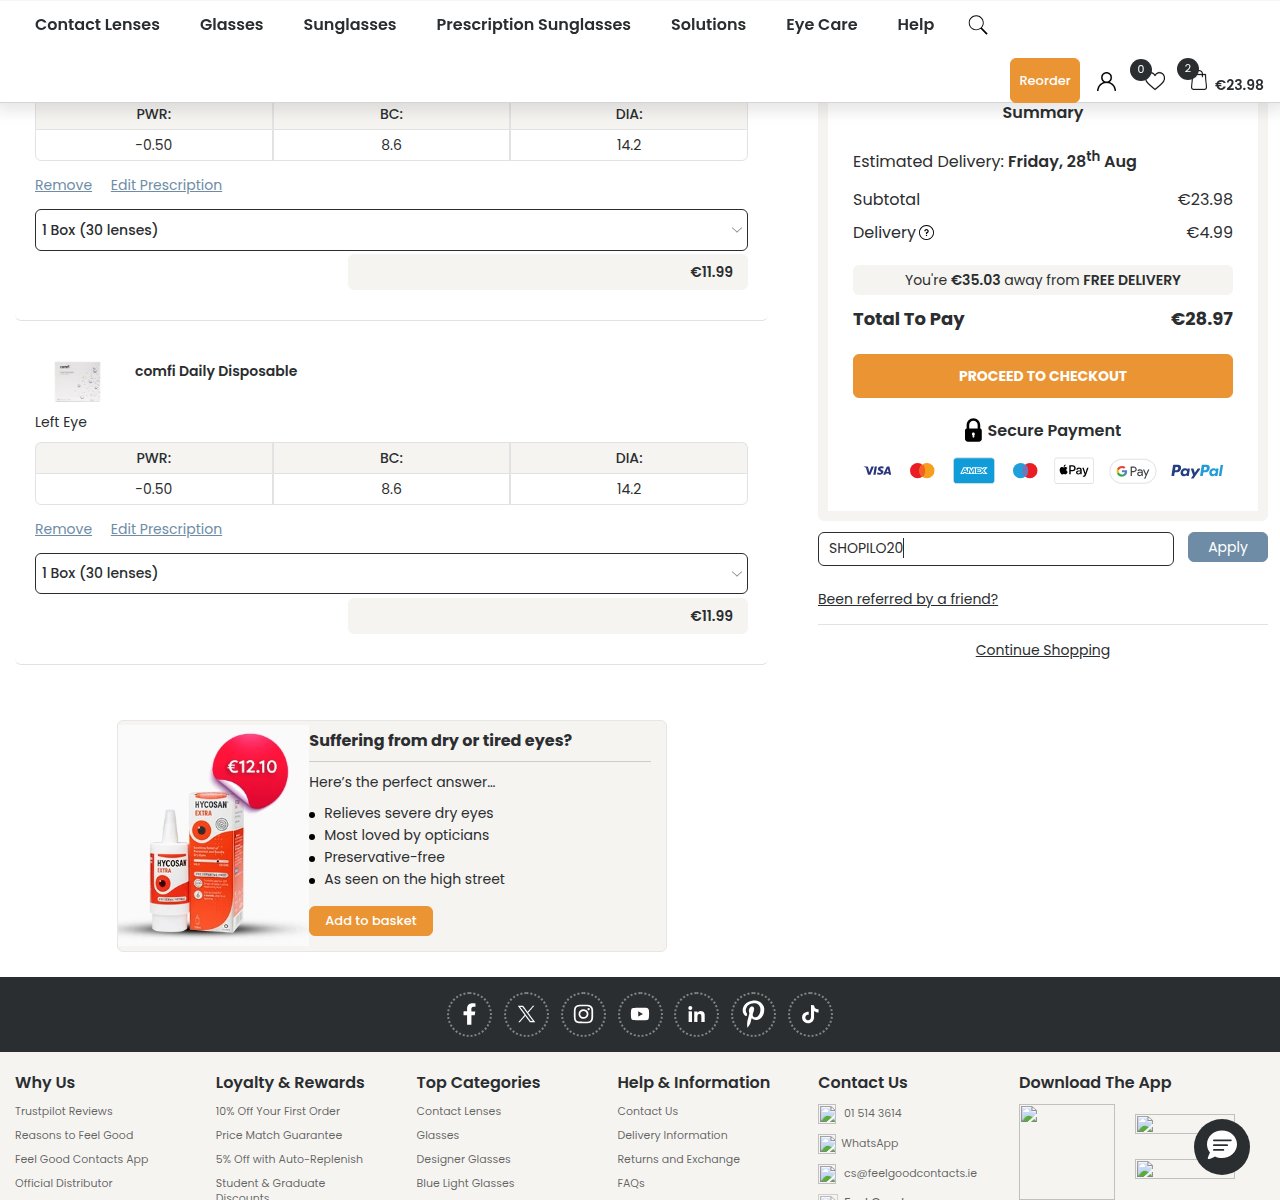Select the Visa card logo

click(x=878, y=471)
